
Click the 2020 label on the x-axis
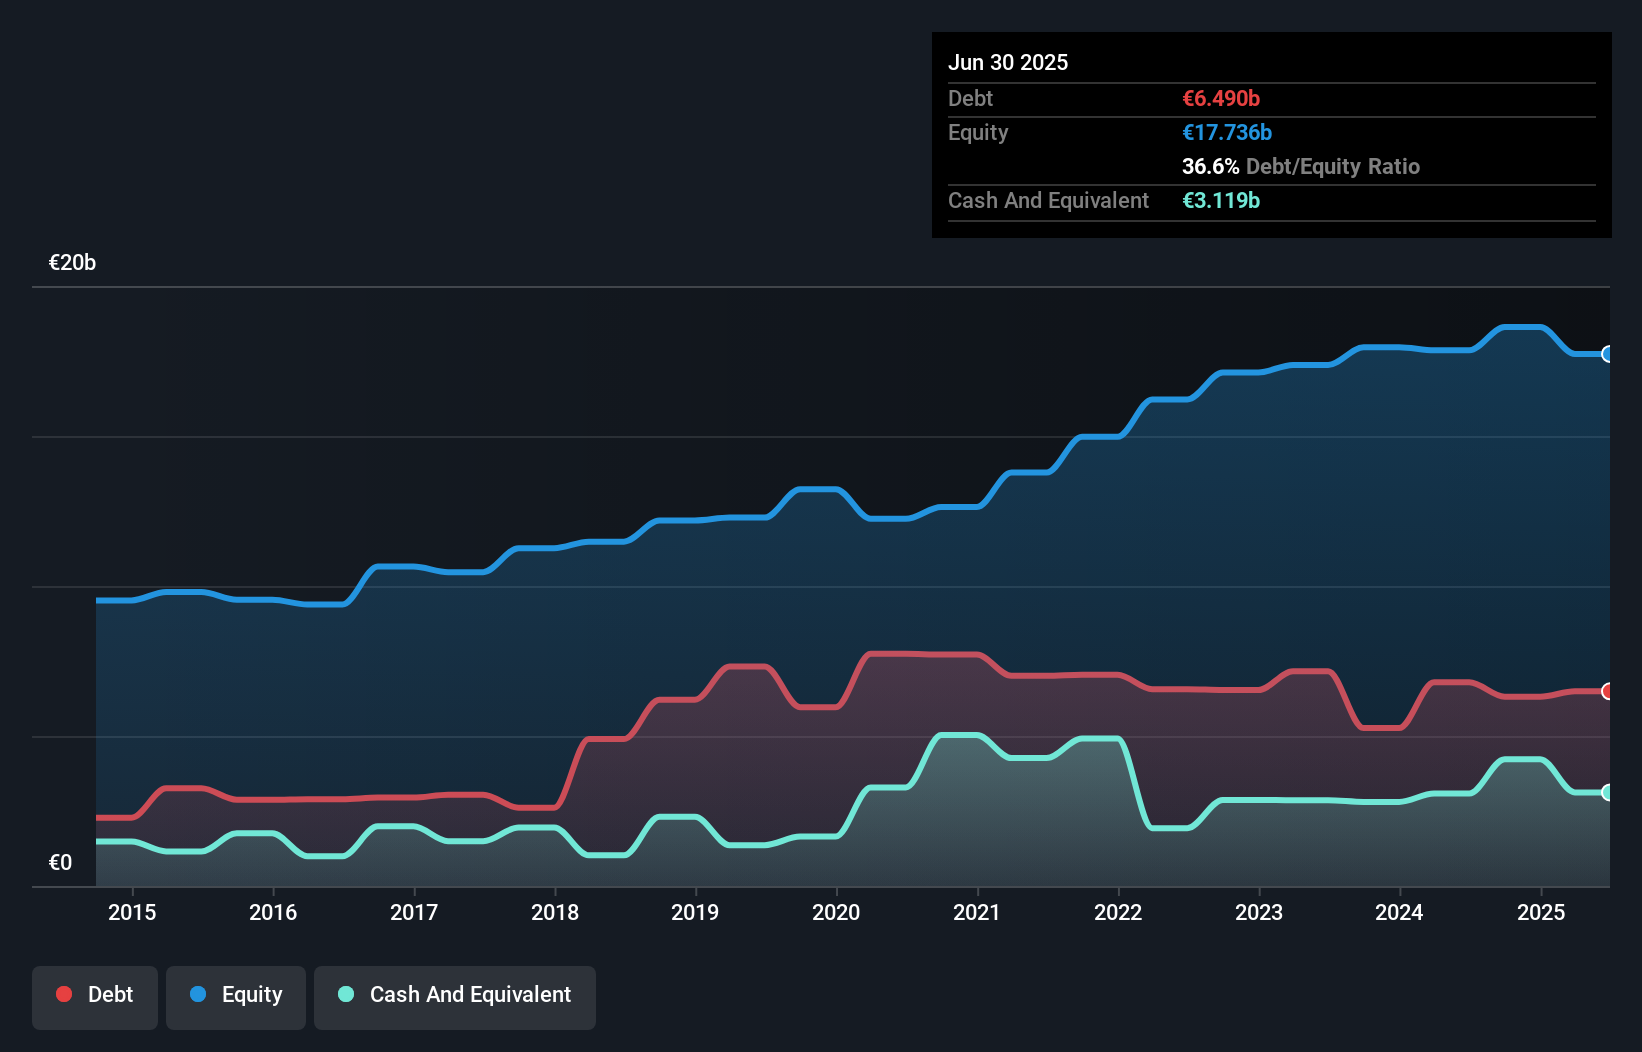coord(837,912)
